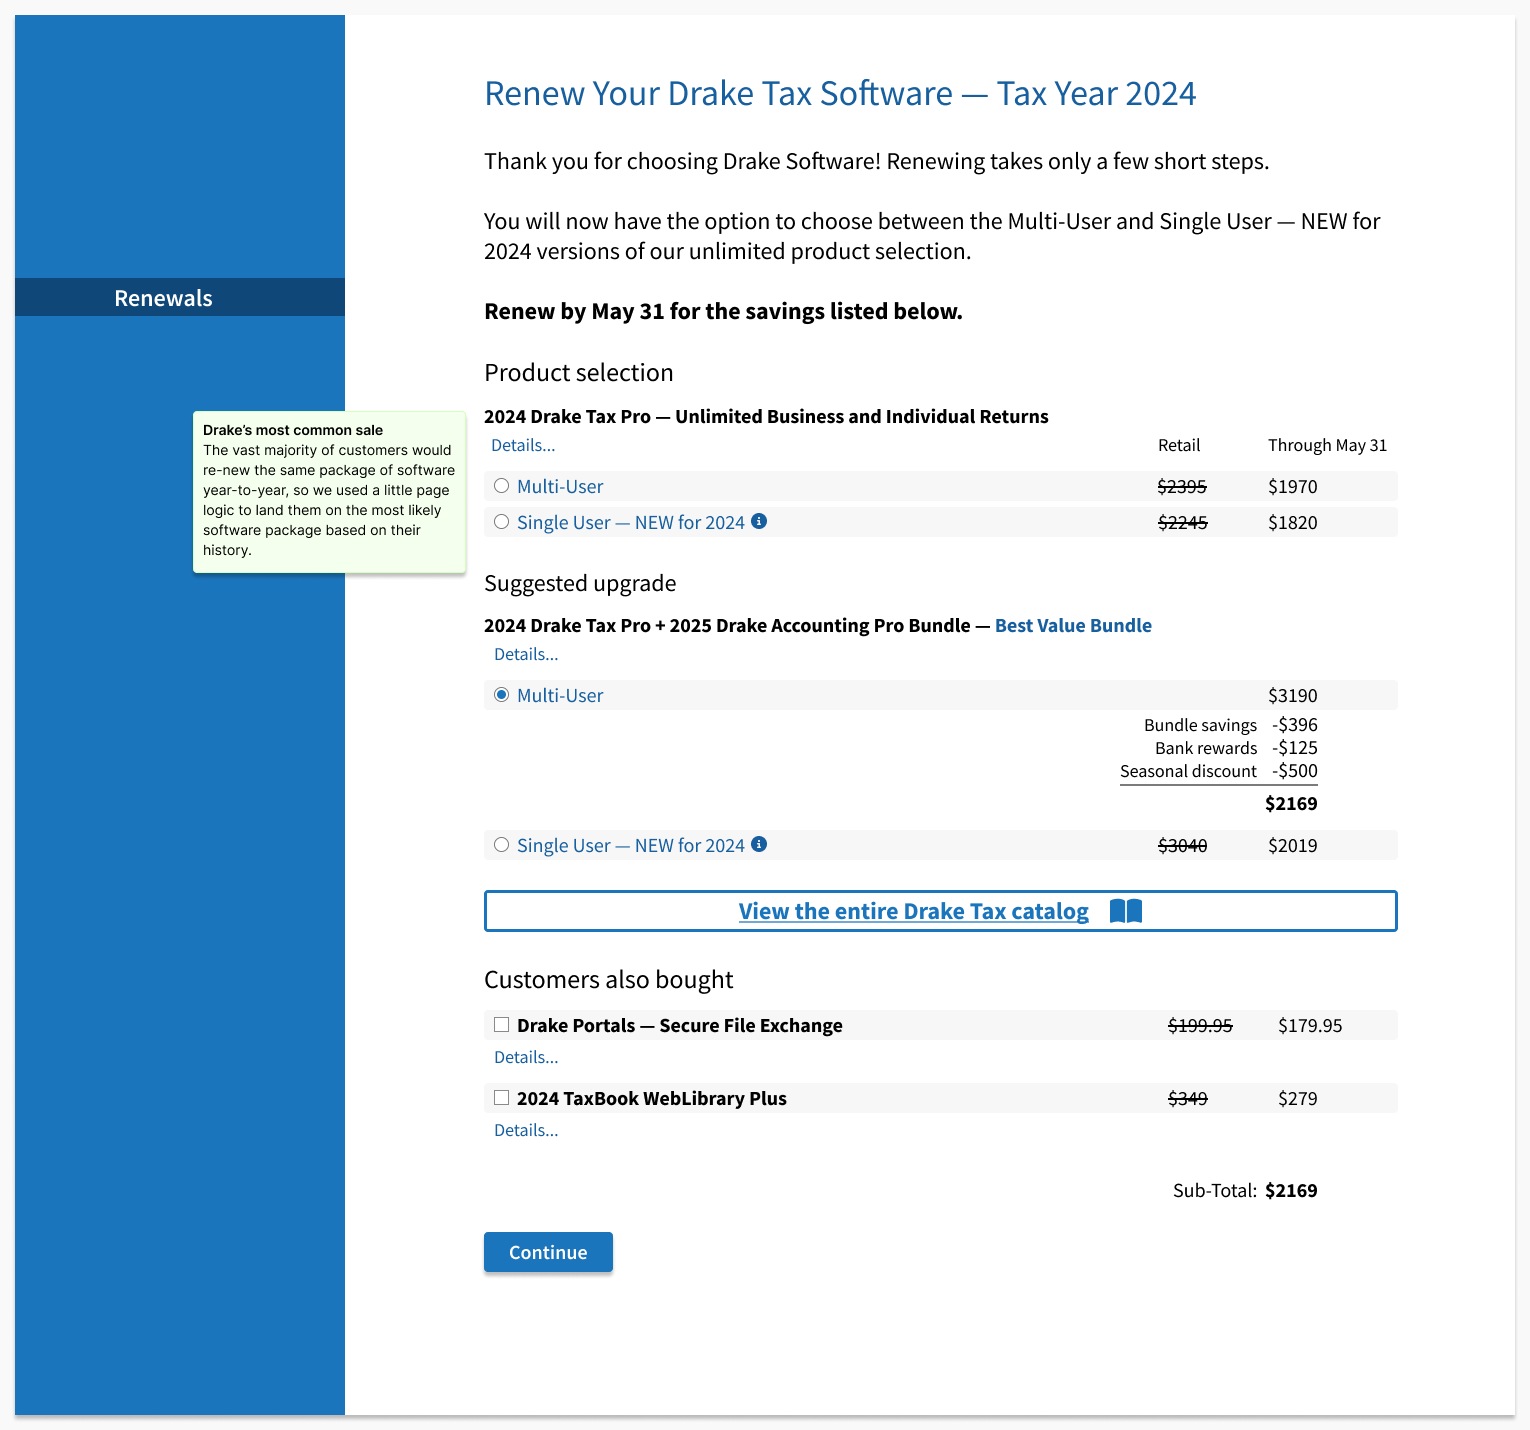The image size is (1530, 1430).
Task: Enable the 2024 TaxBook WebLibrary Plus checkbox
Action: [502, 1098]
